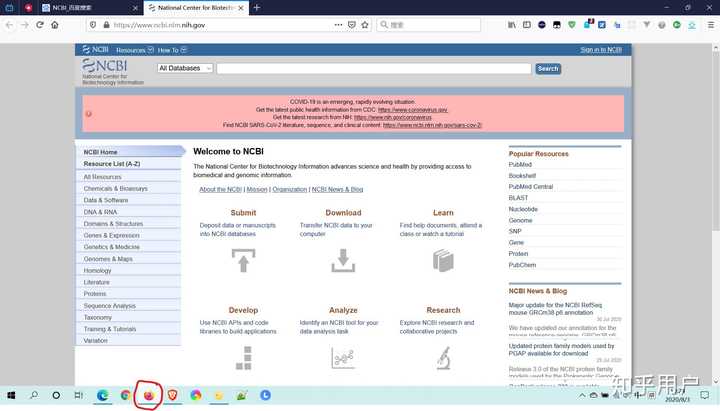Click the Search button
The width and height of the screenshot is (720, 411).
(x=548, y=68)
